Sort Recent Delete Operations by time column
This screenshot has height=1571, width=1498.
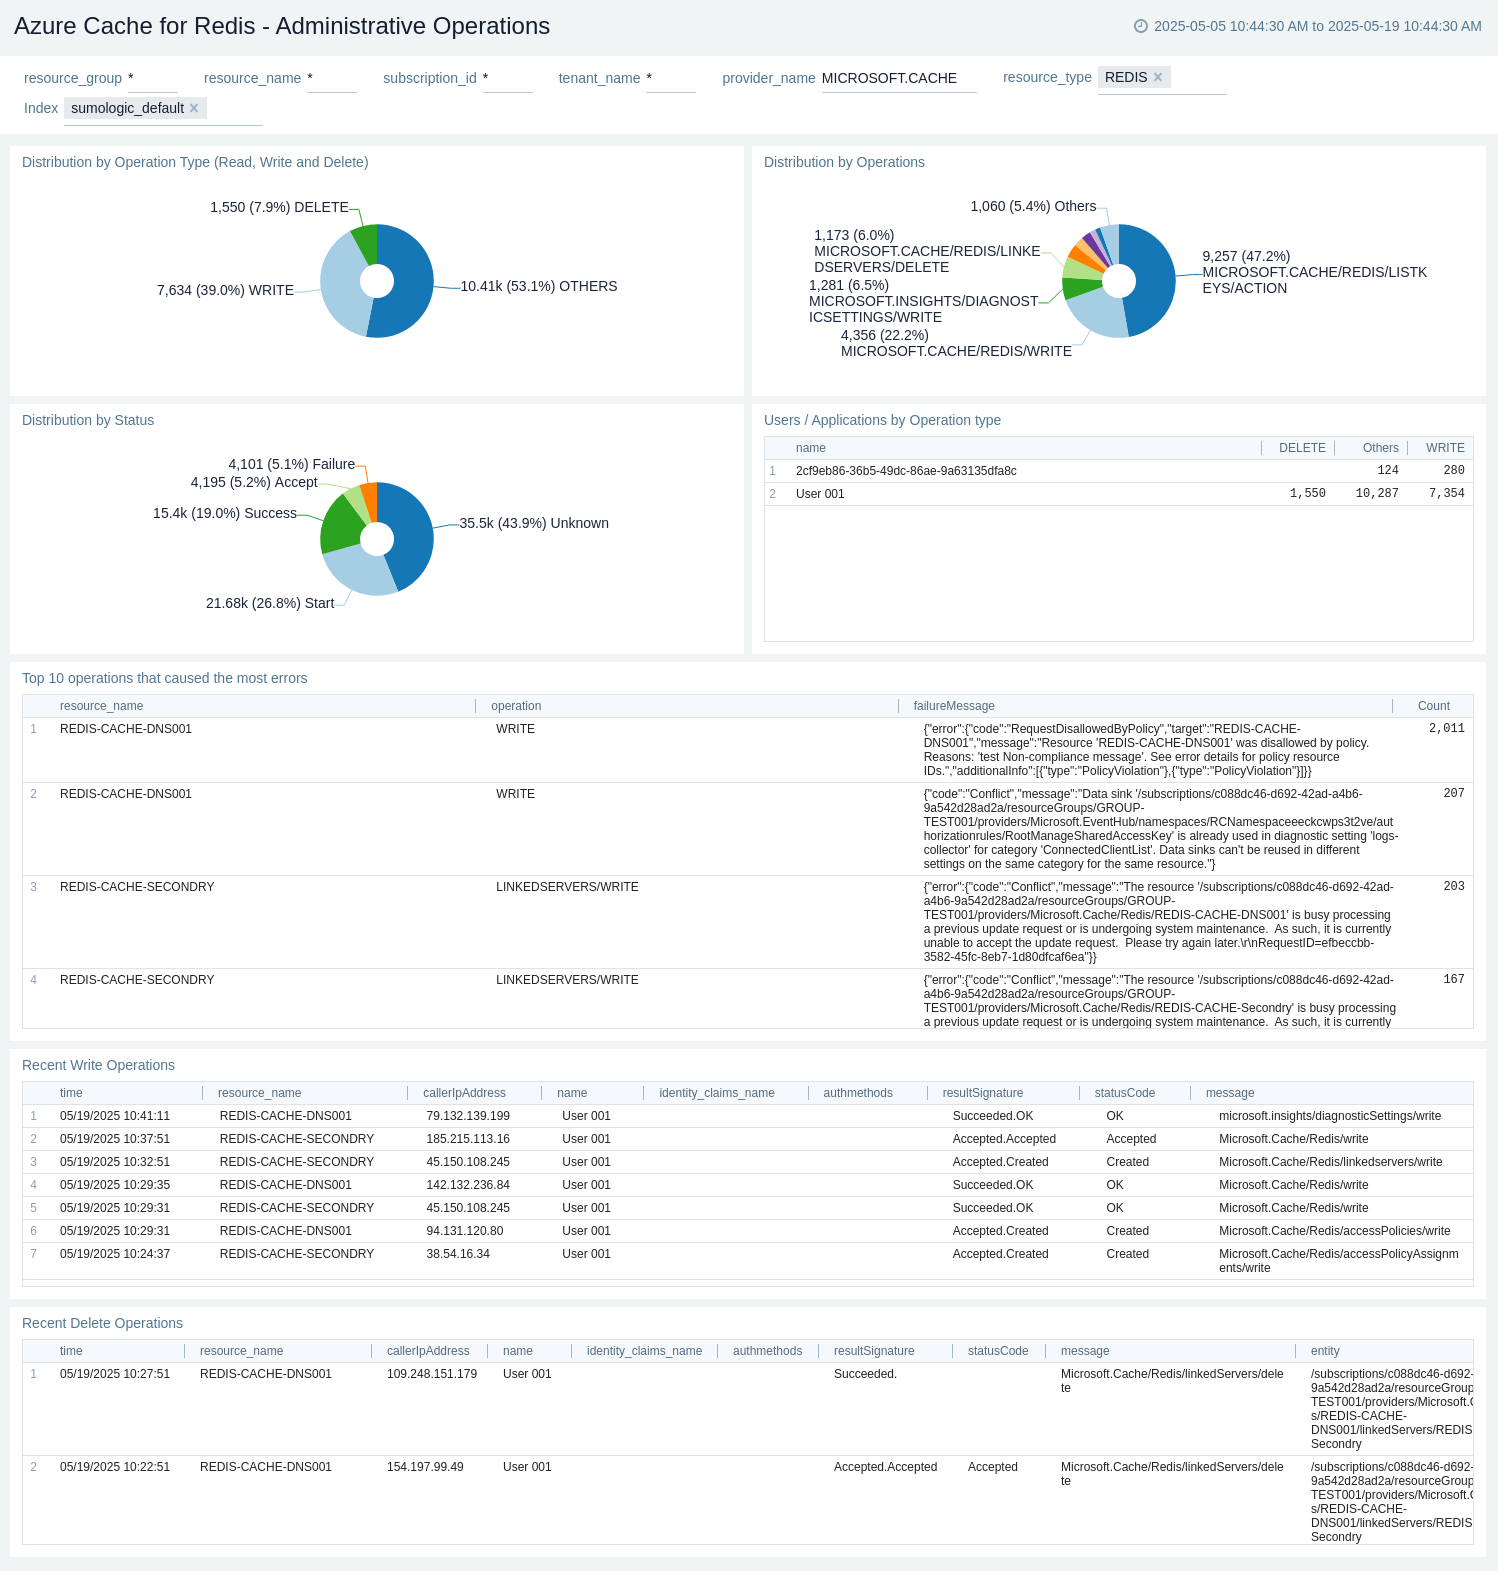click(x=71, y=1351)
